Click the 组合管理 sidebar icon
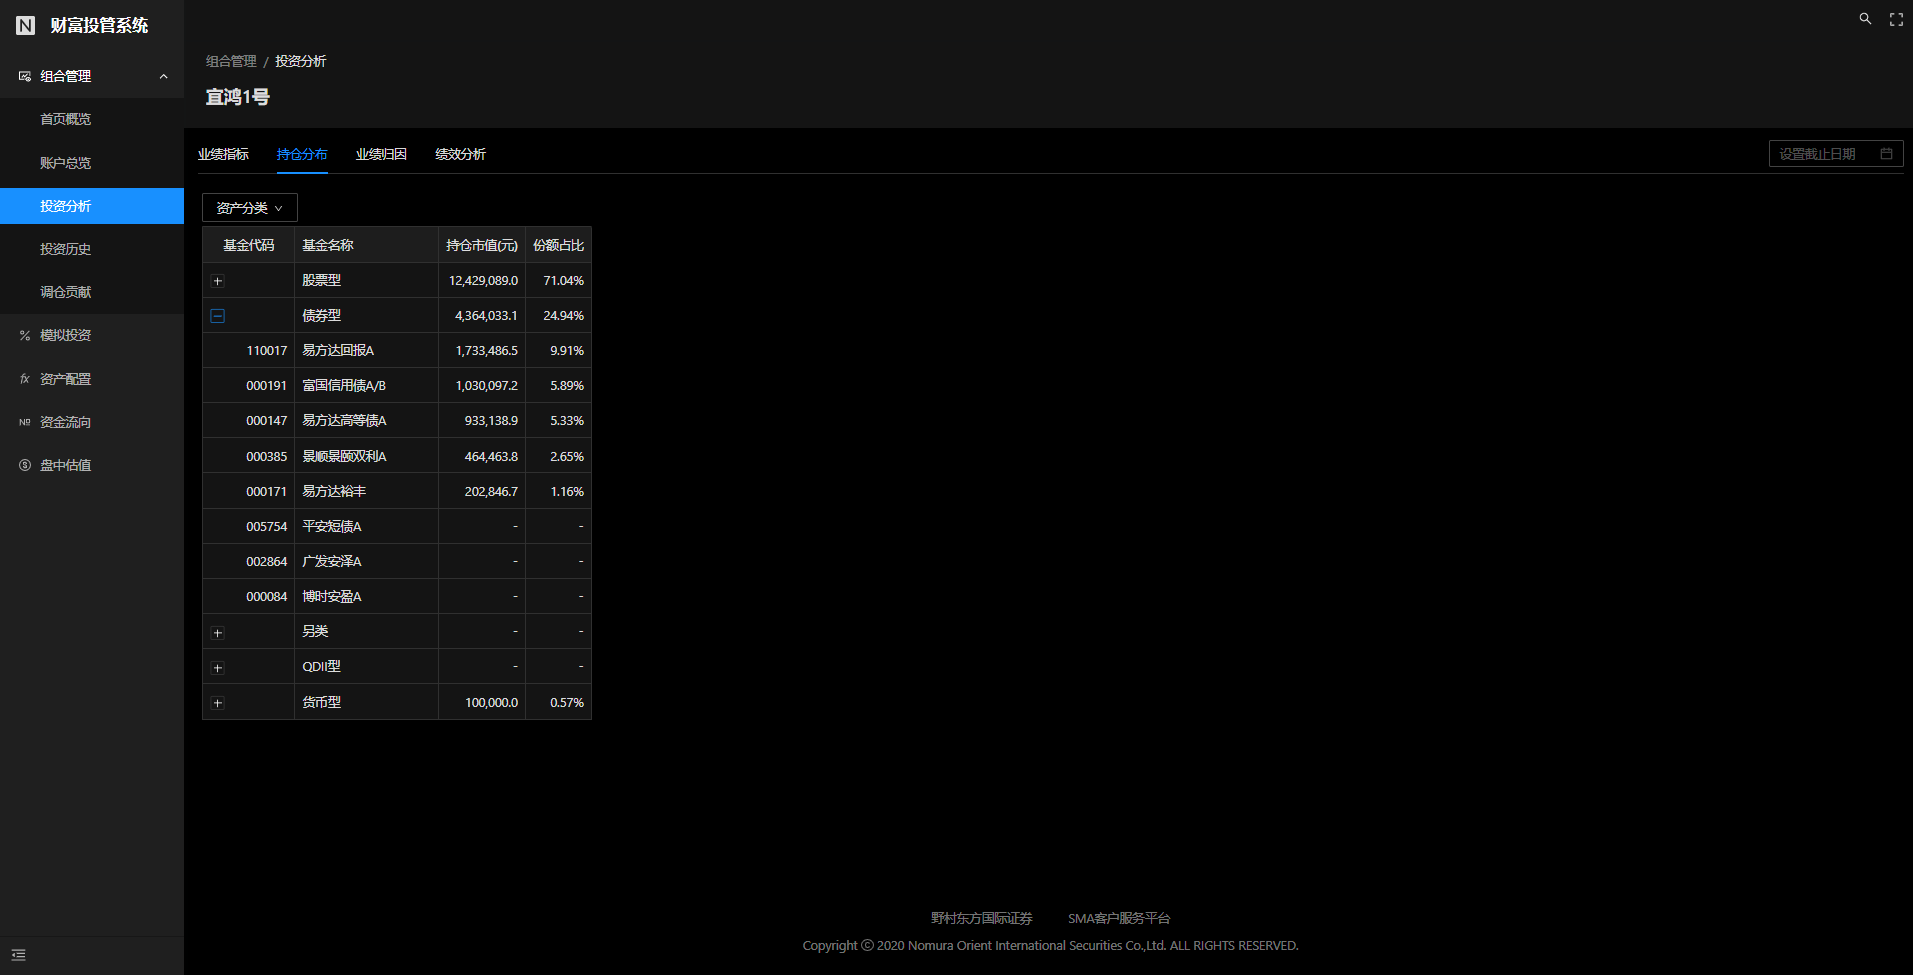This screenshot has height=975, width=1913. click(25, 76)
